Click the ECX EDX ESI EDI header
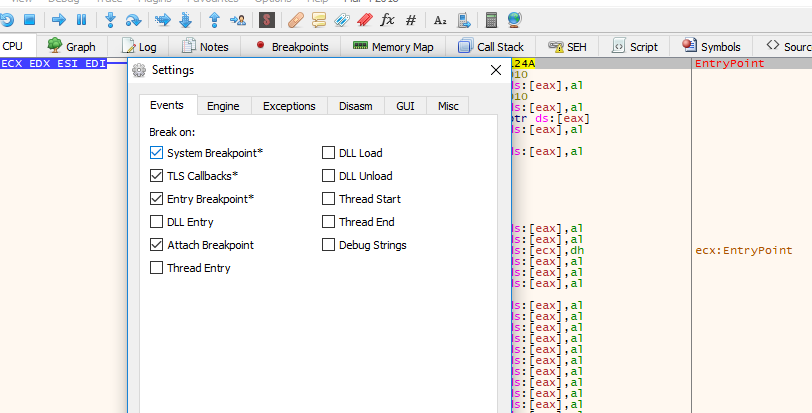 [53, 64]
